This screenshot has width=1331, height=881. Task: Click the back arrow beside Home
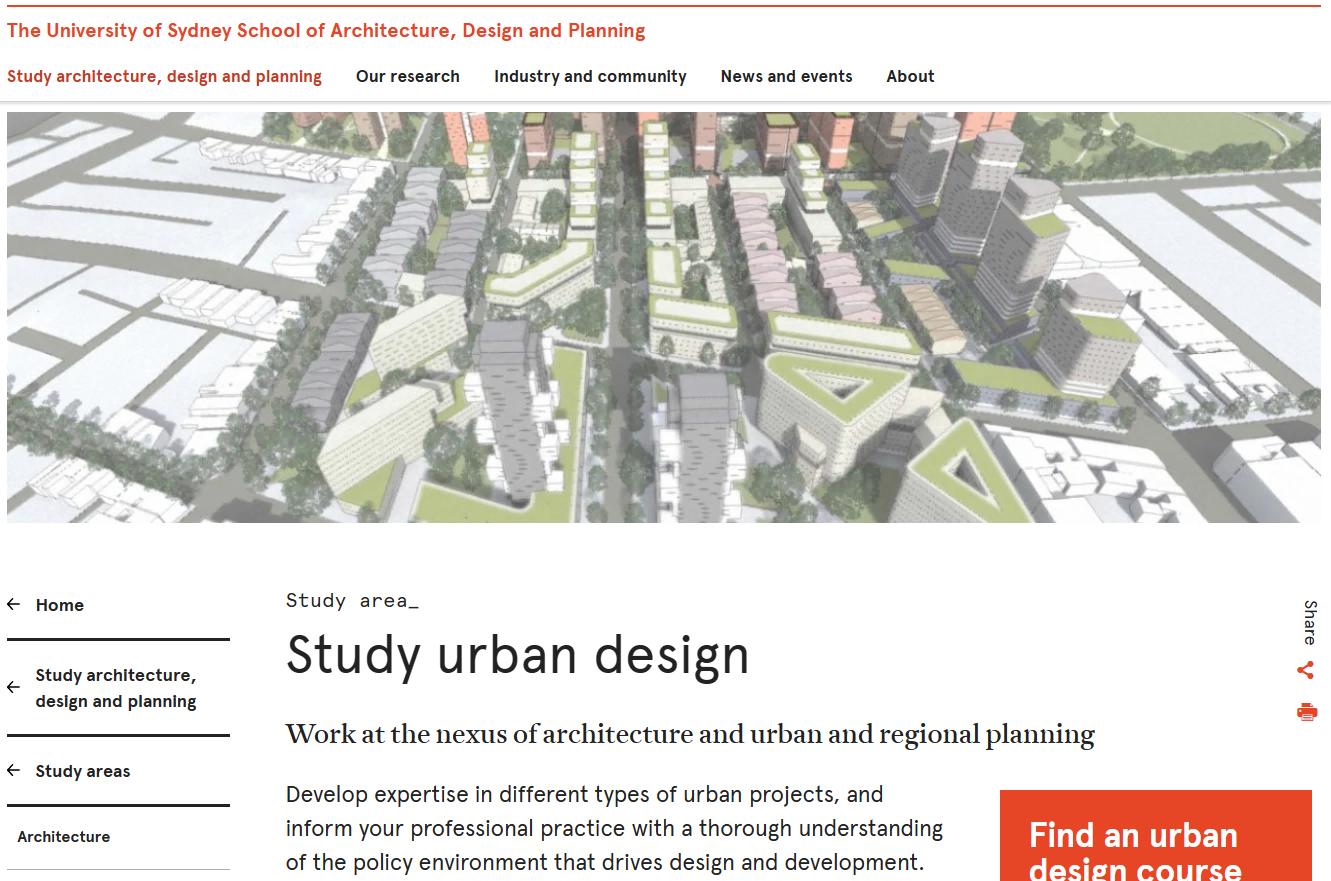point(13,604)
